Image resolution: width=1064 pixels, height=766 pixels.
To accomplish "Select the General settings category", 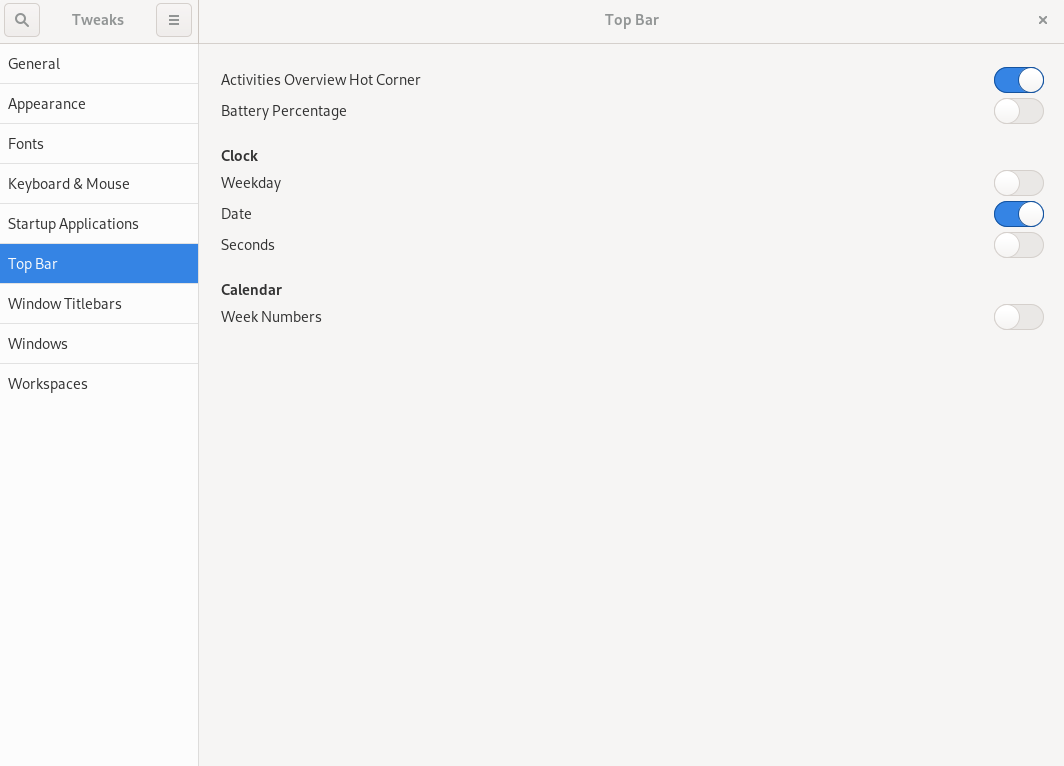I will [x=34, y=64].
